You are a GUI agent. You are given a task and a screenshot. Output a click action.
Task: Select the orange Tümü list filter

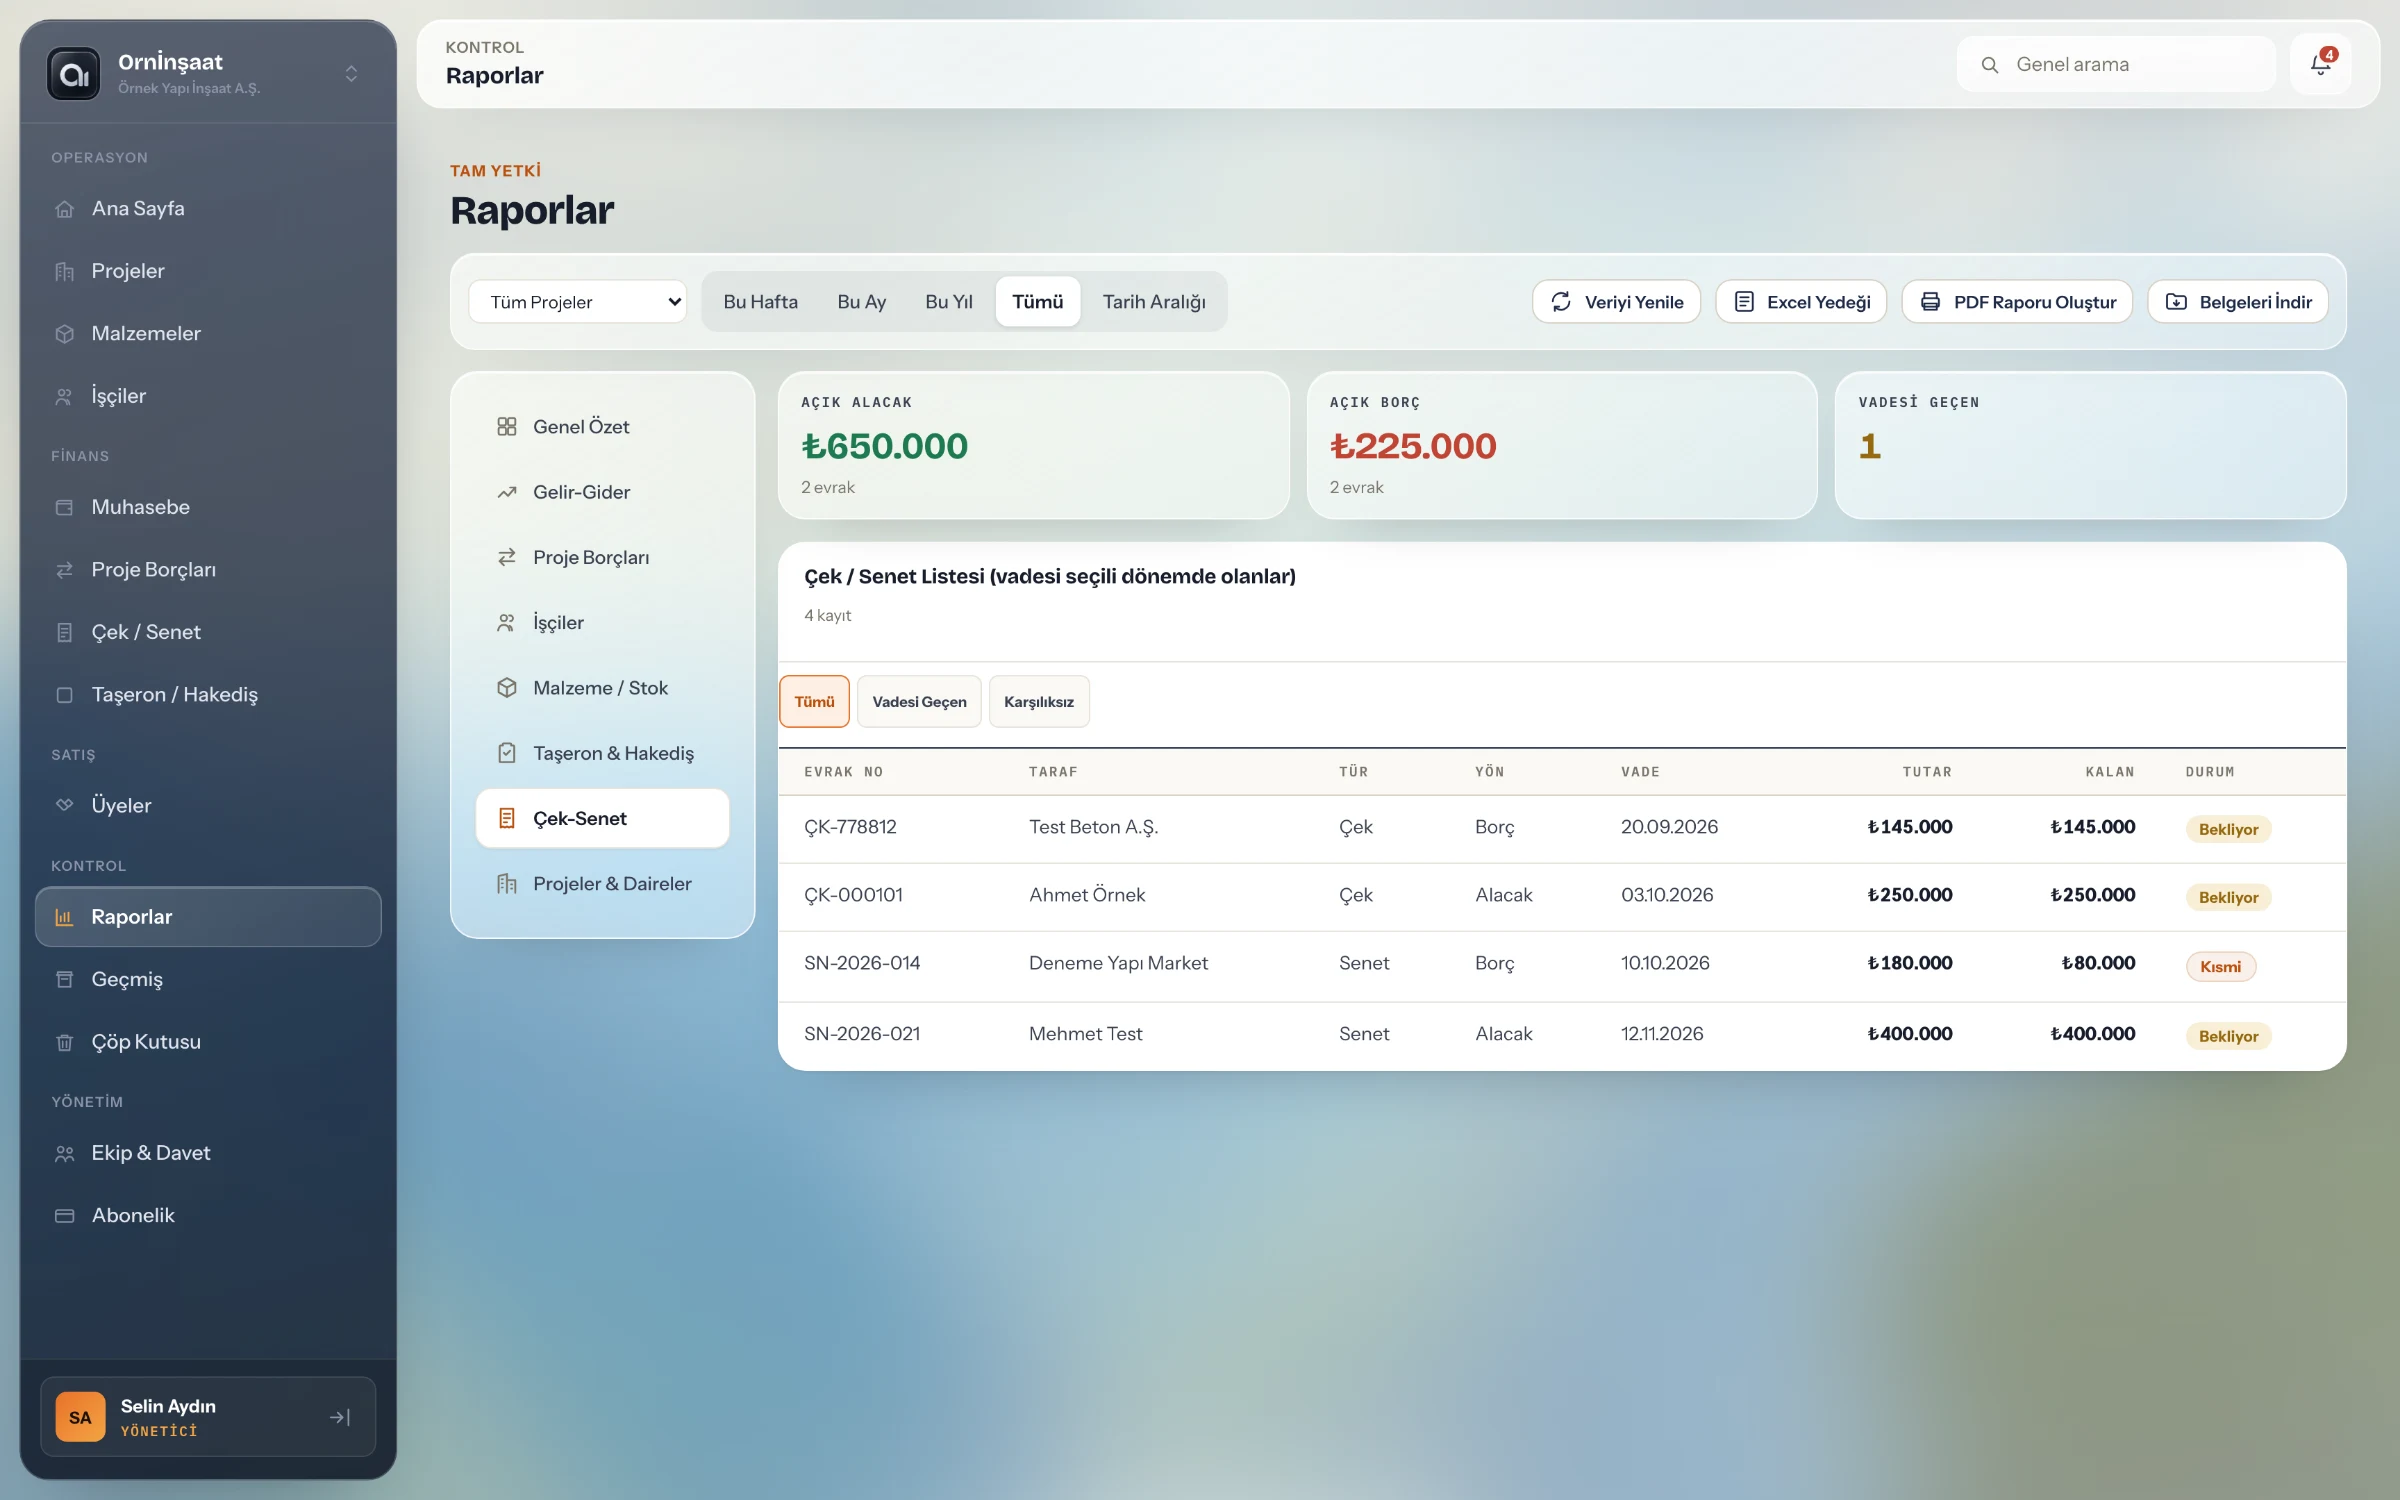[x=814, y=702]
